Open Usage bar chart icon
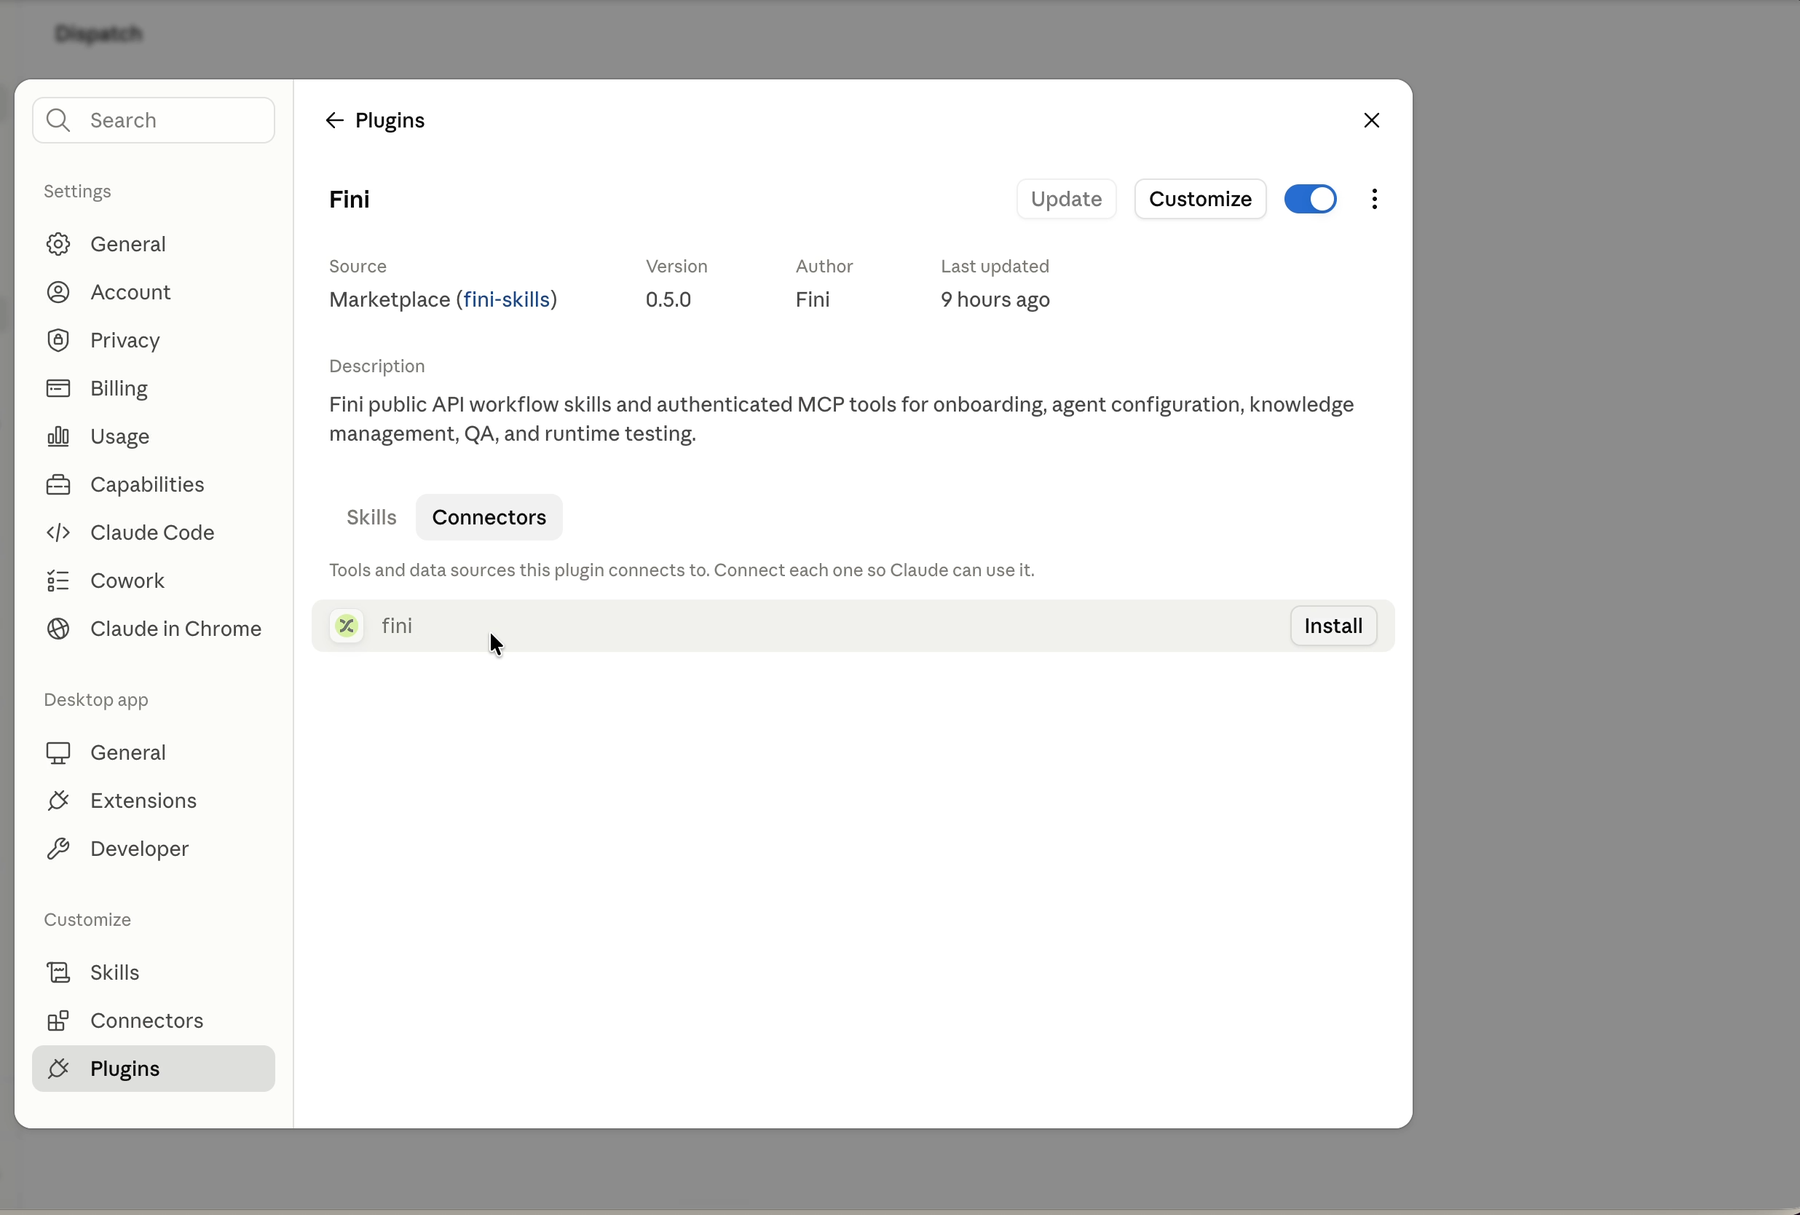The image size is (1800, 1215). [58, 436]
